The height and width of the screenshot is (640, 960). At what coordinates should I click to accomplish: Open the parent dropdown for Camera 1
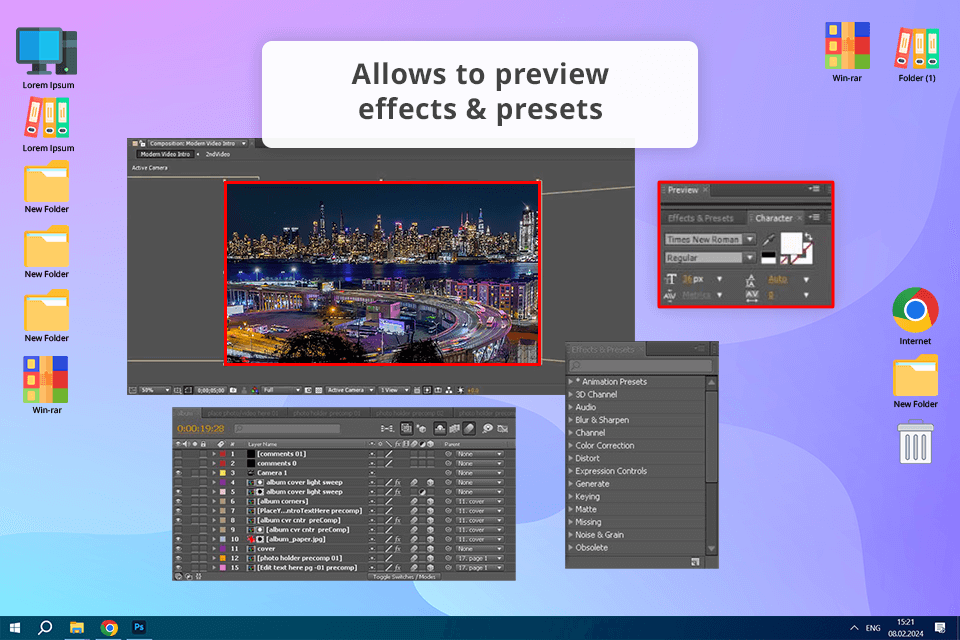click(479, 473)
